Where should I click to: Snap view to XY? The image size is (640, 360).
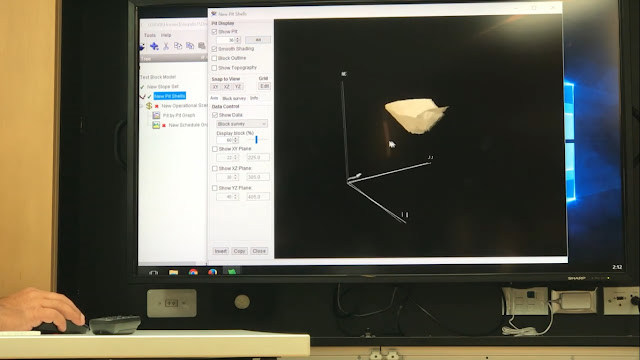[x=215, y=87]
